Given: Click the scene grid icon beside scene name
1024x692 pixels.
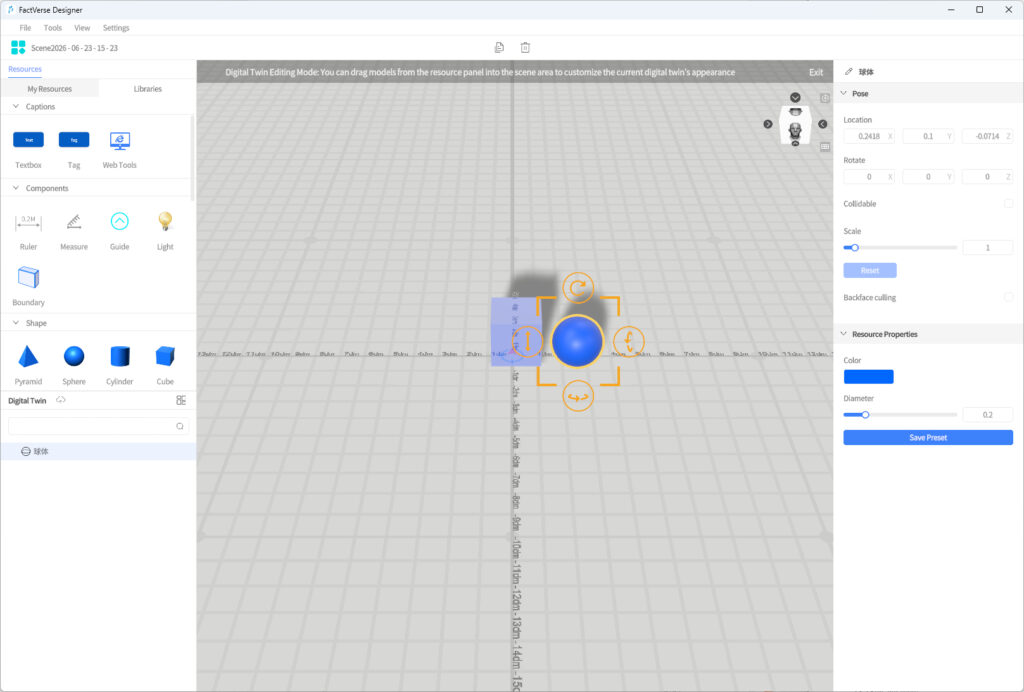Looking at the screenshot, I should (x=18, y=47).
